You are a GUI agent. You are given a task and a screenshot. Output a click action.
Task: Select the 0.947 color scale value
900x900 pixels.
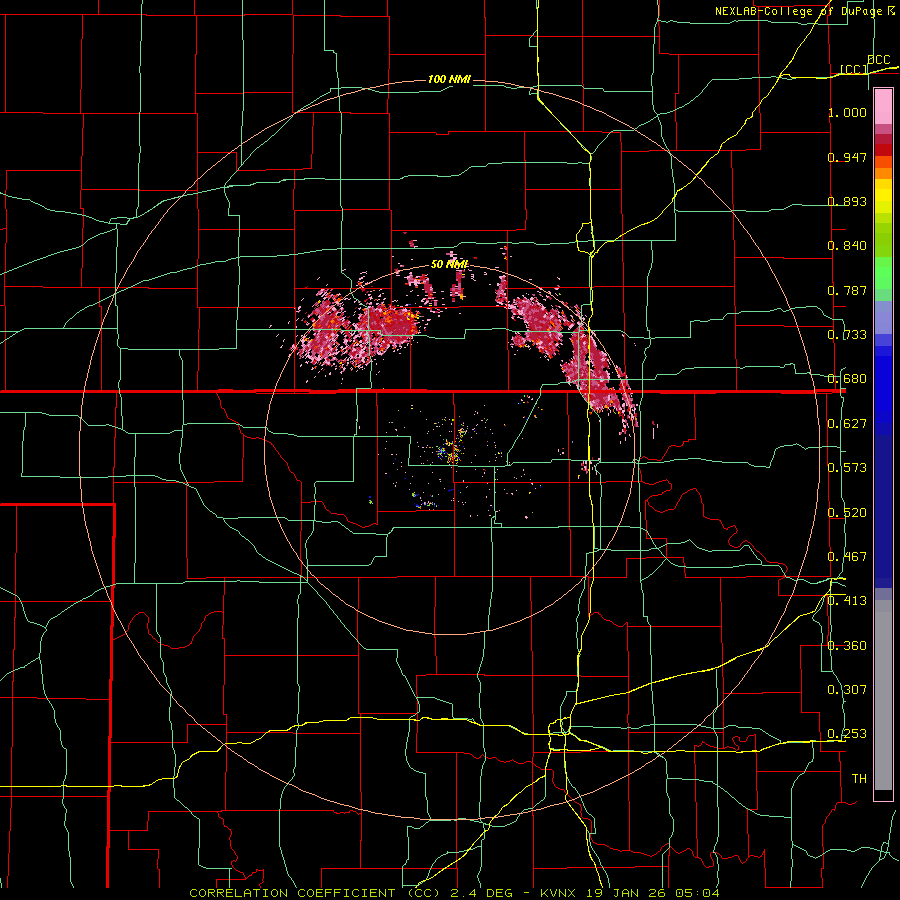click(x=847, y=157)
